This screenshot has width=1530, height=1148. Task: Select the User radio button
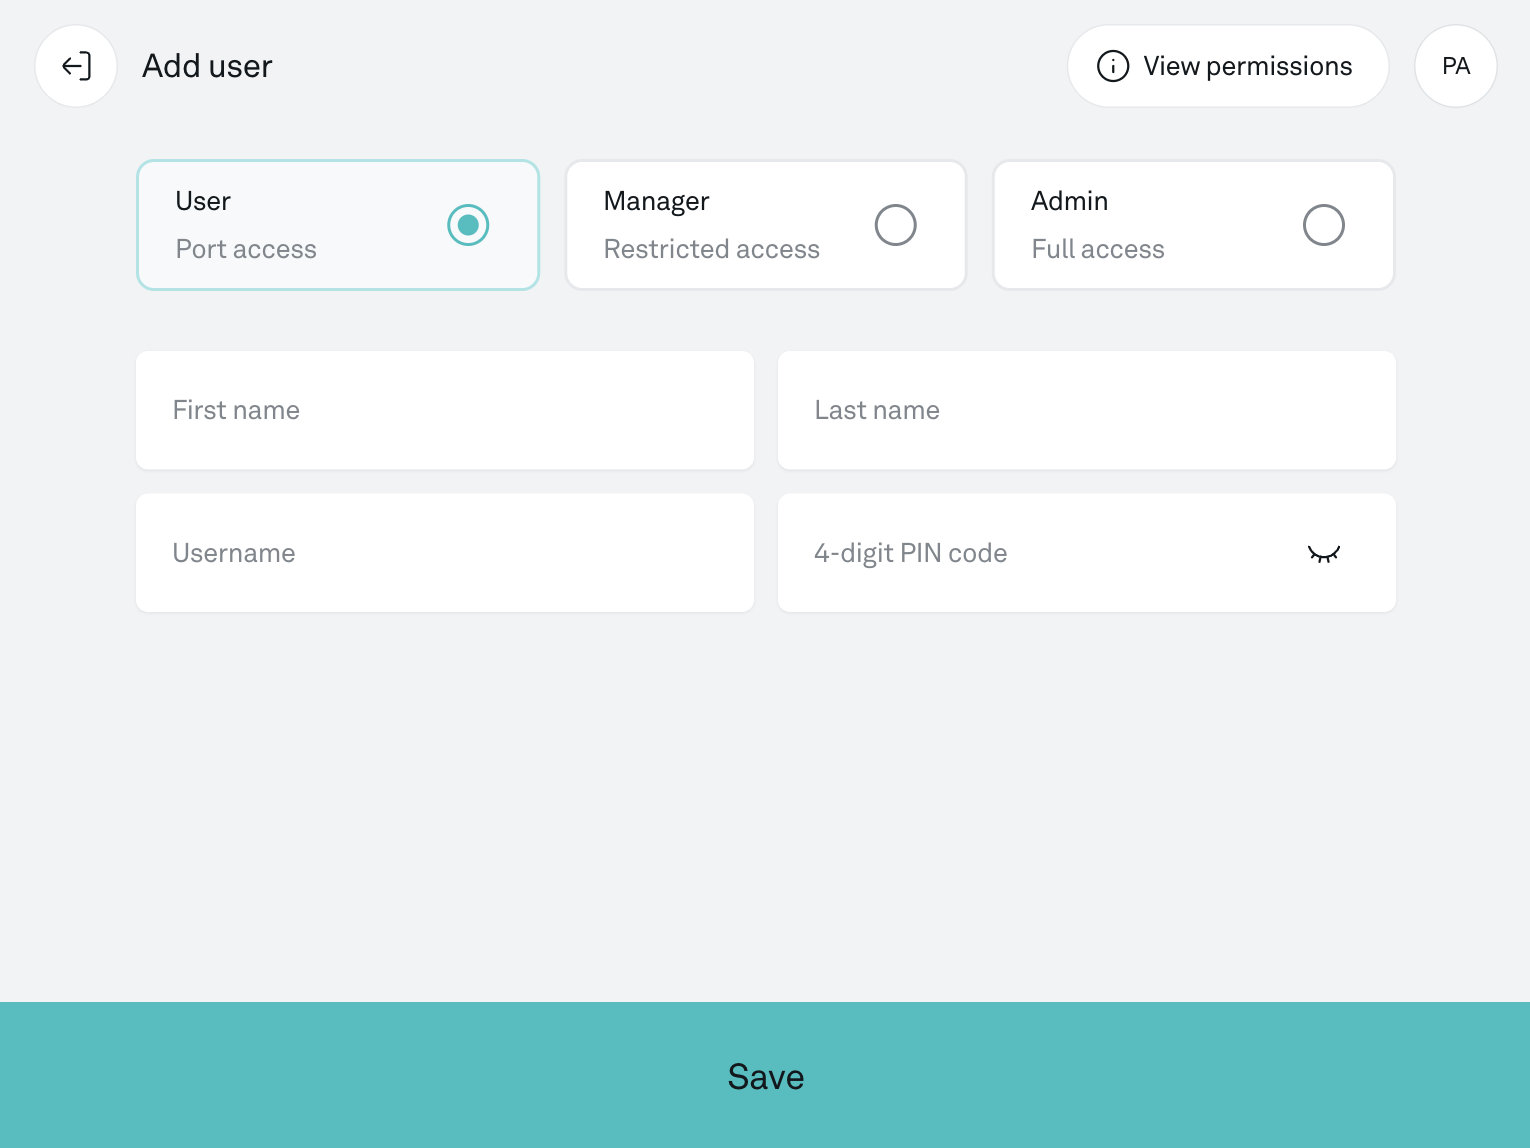point(468,225)
